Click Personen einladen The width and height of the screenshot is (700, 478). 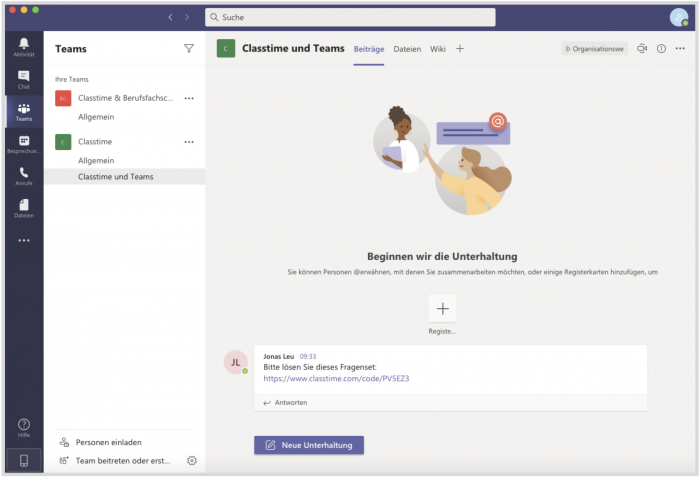108,442
